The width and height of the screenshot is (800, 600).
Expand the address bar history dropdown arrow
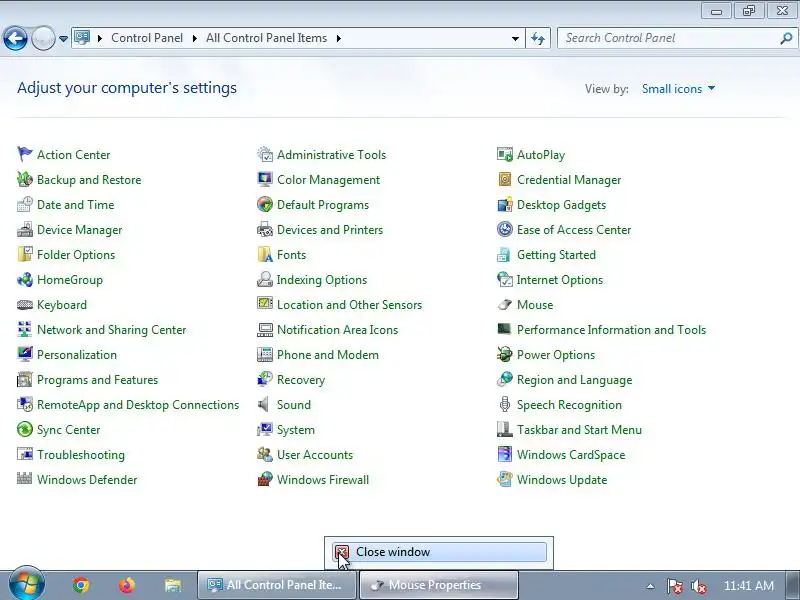(515, 38)
